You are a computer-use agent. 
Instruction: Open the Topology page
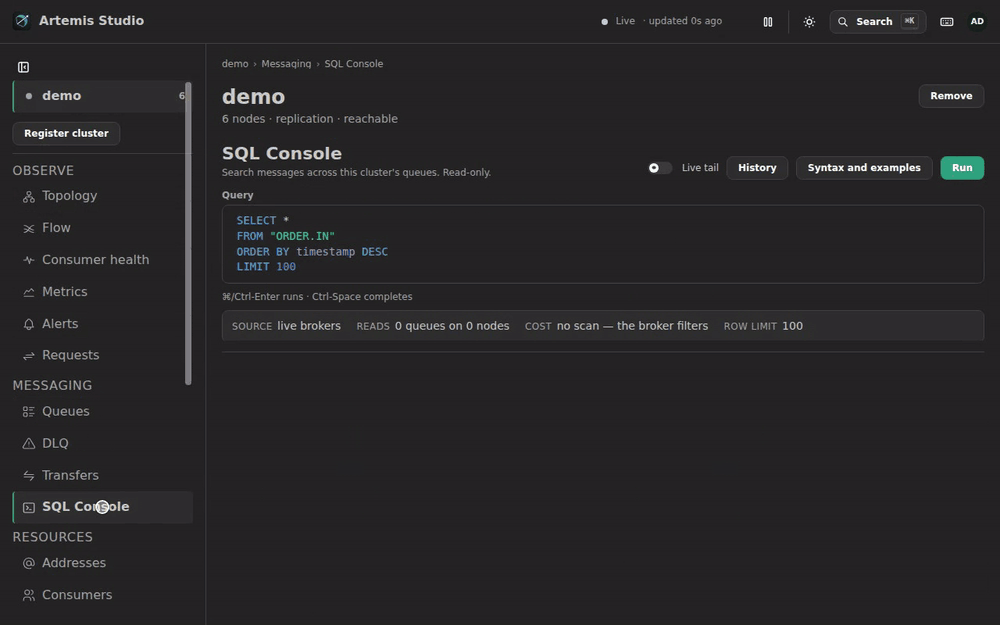102,196
